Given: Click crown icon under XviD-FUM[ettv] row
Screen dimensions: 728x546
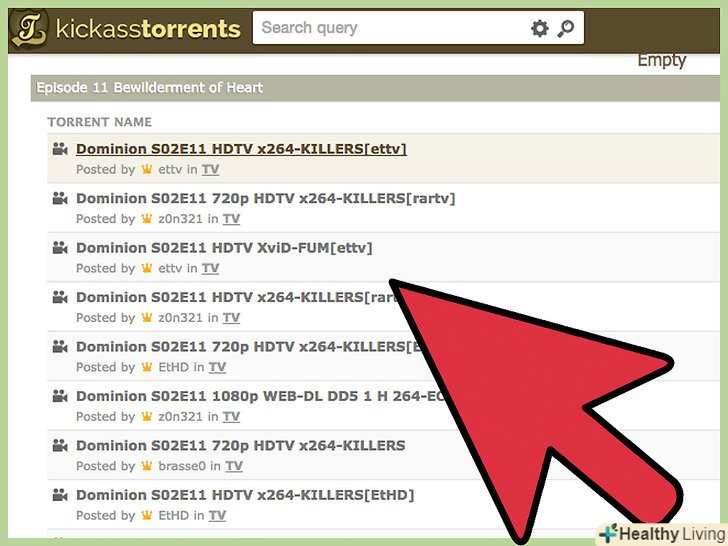Looking at the screenshot, I should coord(147,268).
